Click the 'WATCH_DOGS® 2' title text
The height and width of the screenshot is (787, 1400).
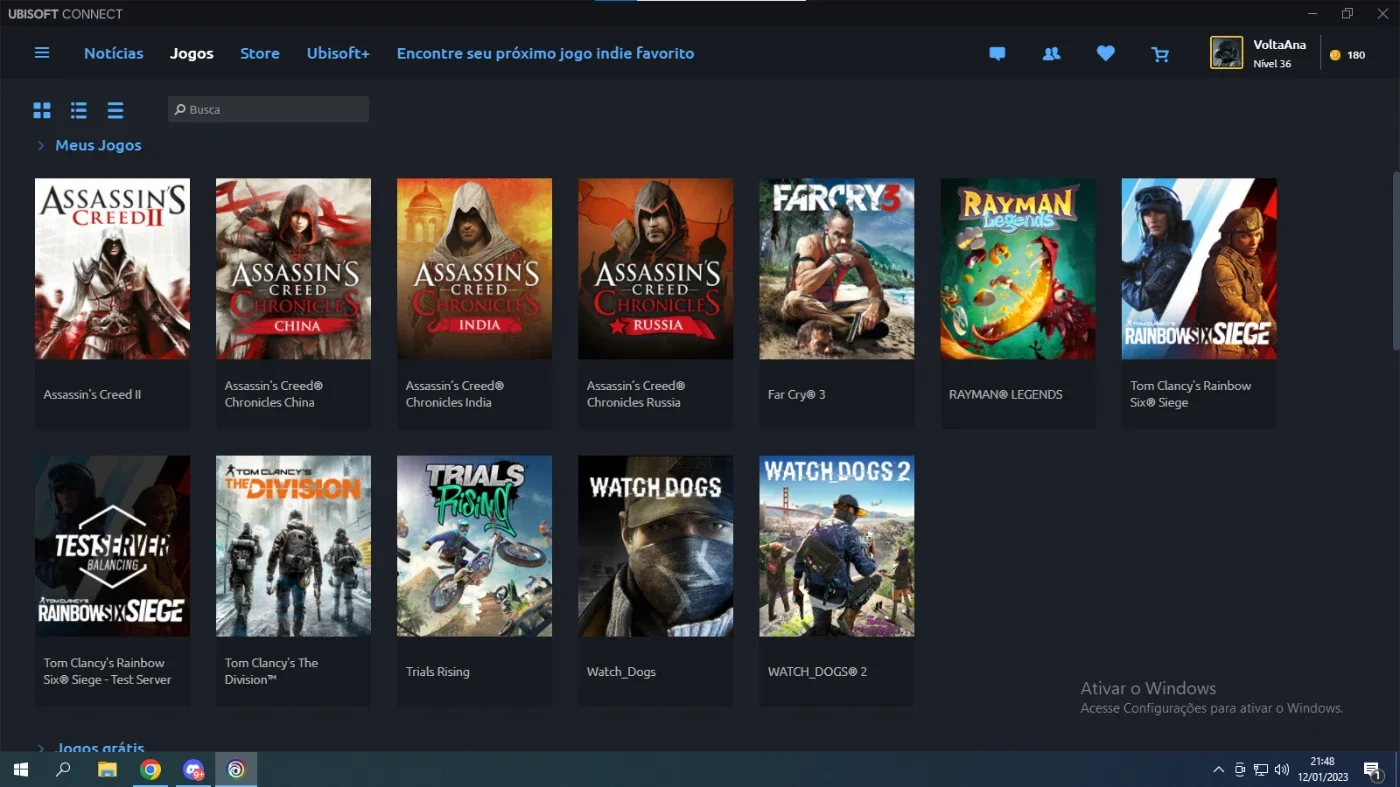817,671
